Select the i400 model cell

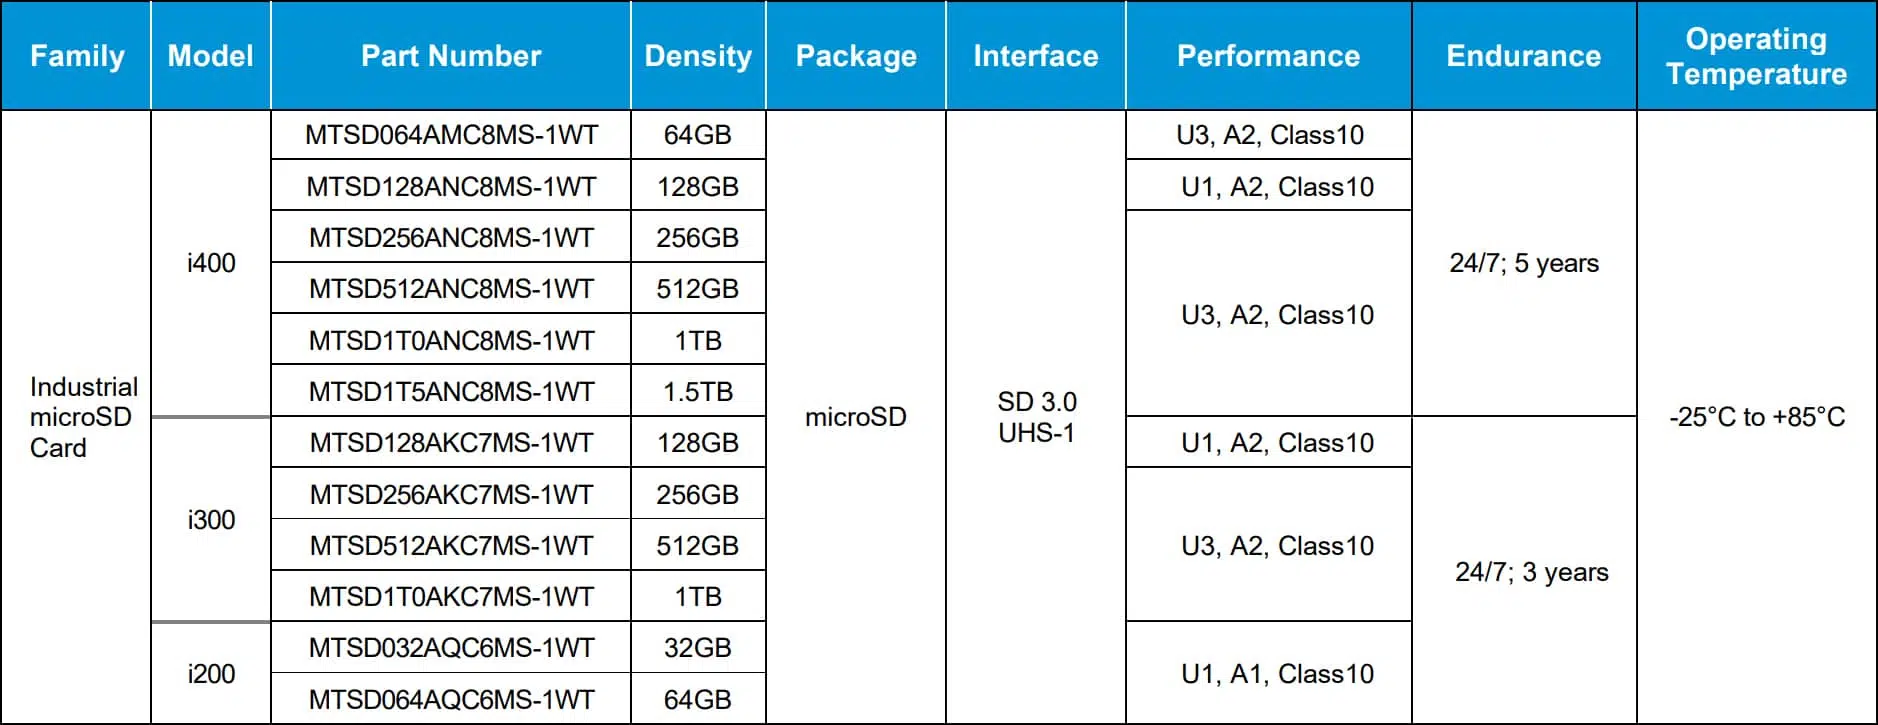point(211,263)
